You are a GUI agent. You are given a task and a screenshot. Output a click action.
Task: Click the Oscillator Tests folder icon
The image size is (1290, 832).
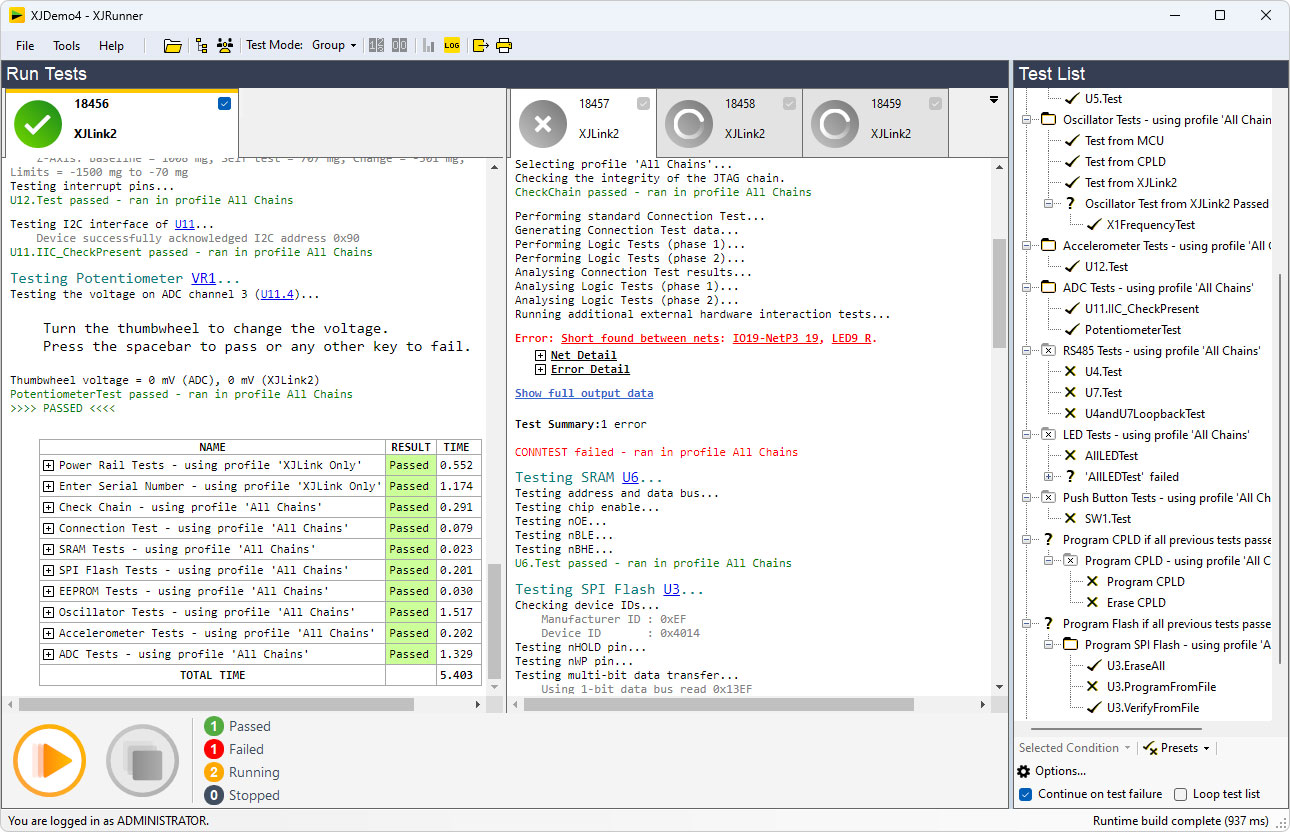click(1048, 120)
